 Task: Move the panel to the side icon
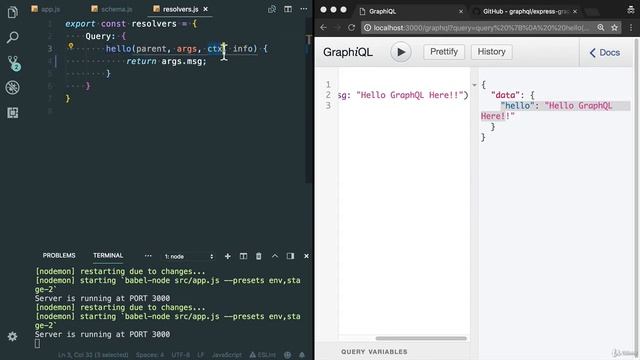(290, 256)
